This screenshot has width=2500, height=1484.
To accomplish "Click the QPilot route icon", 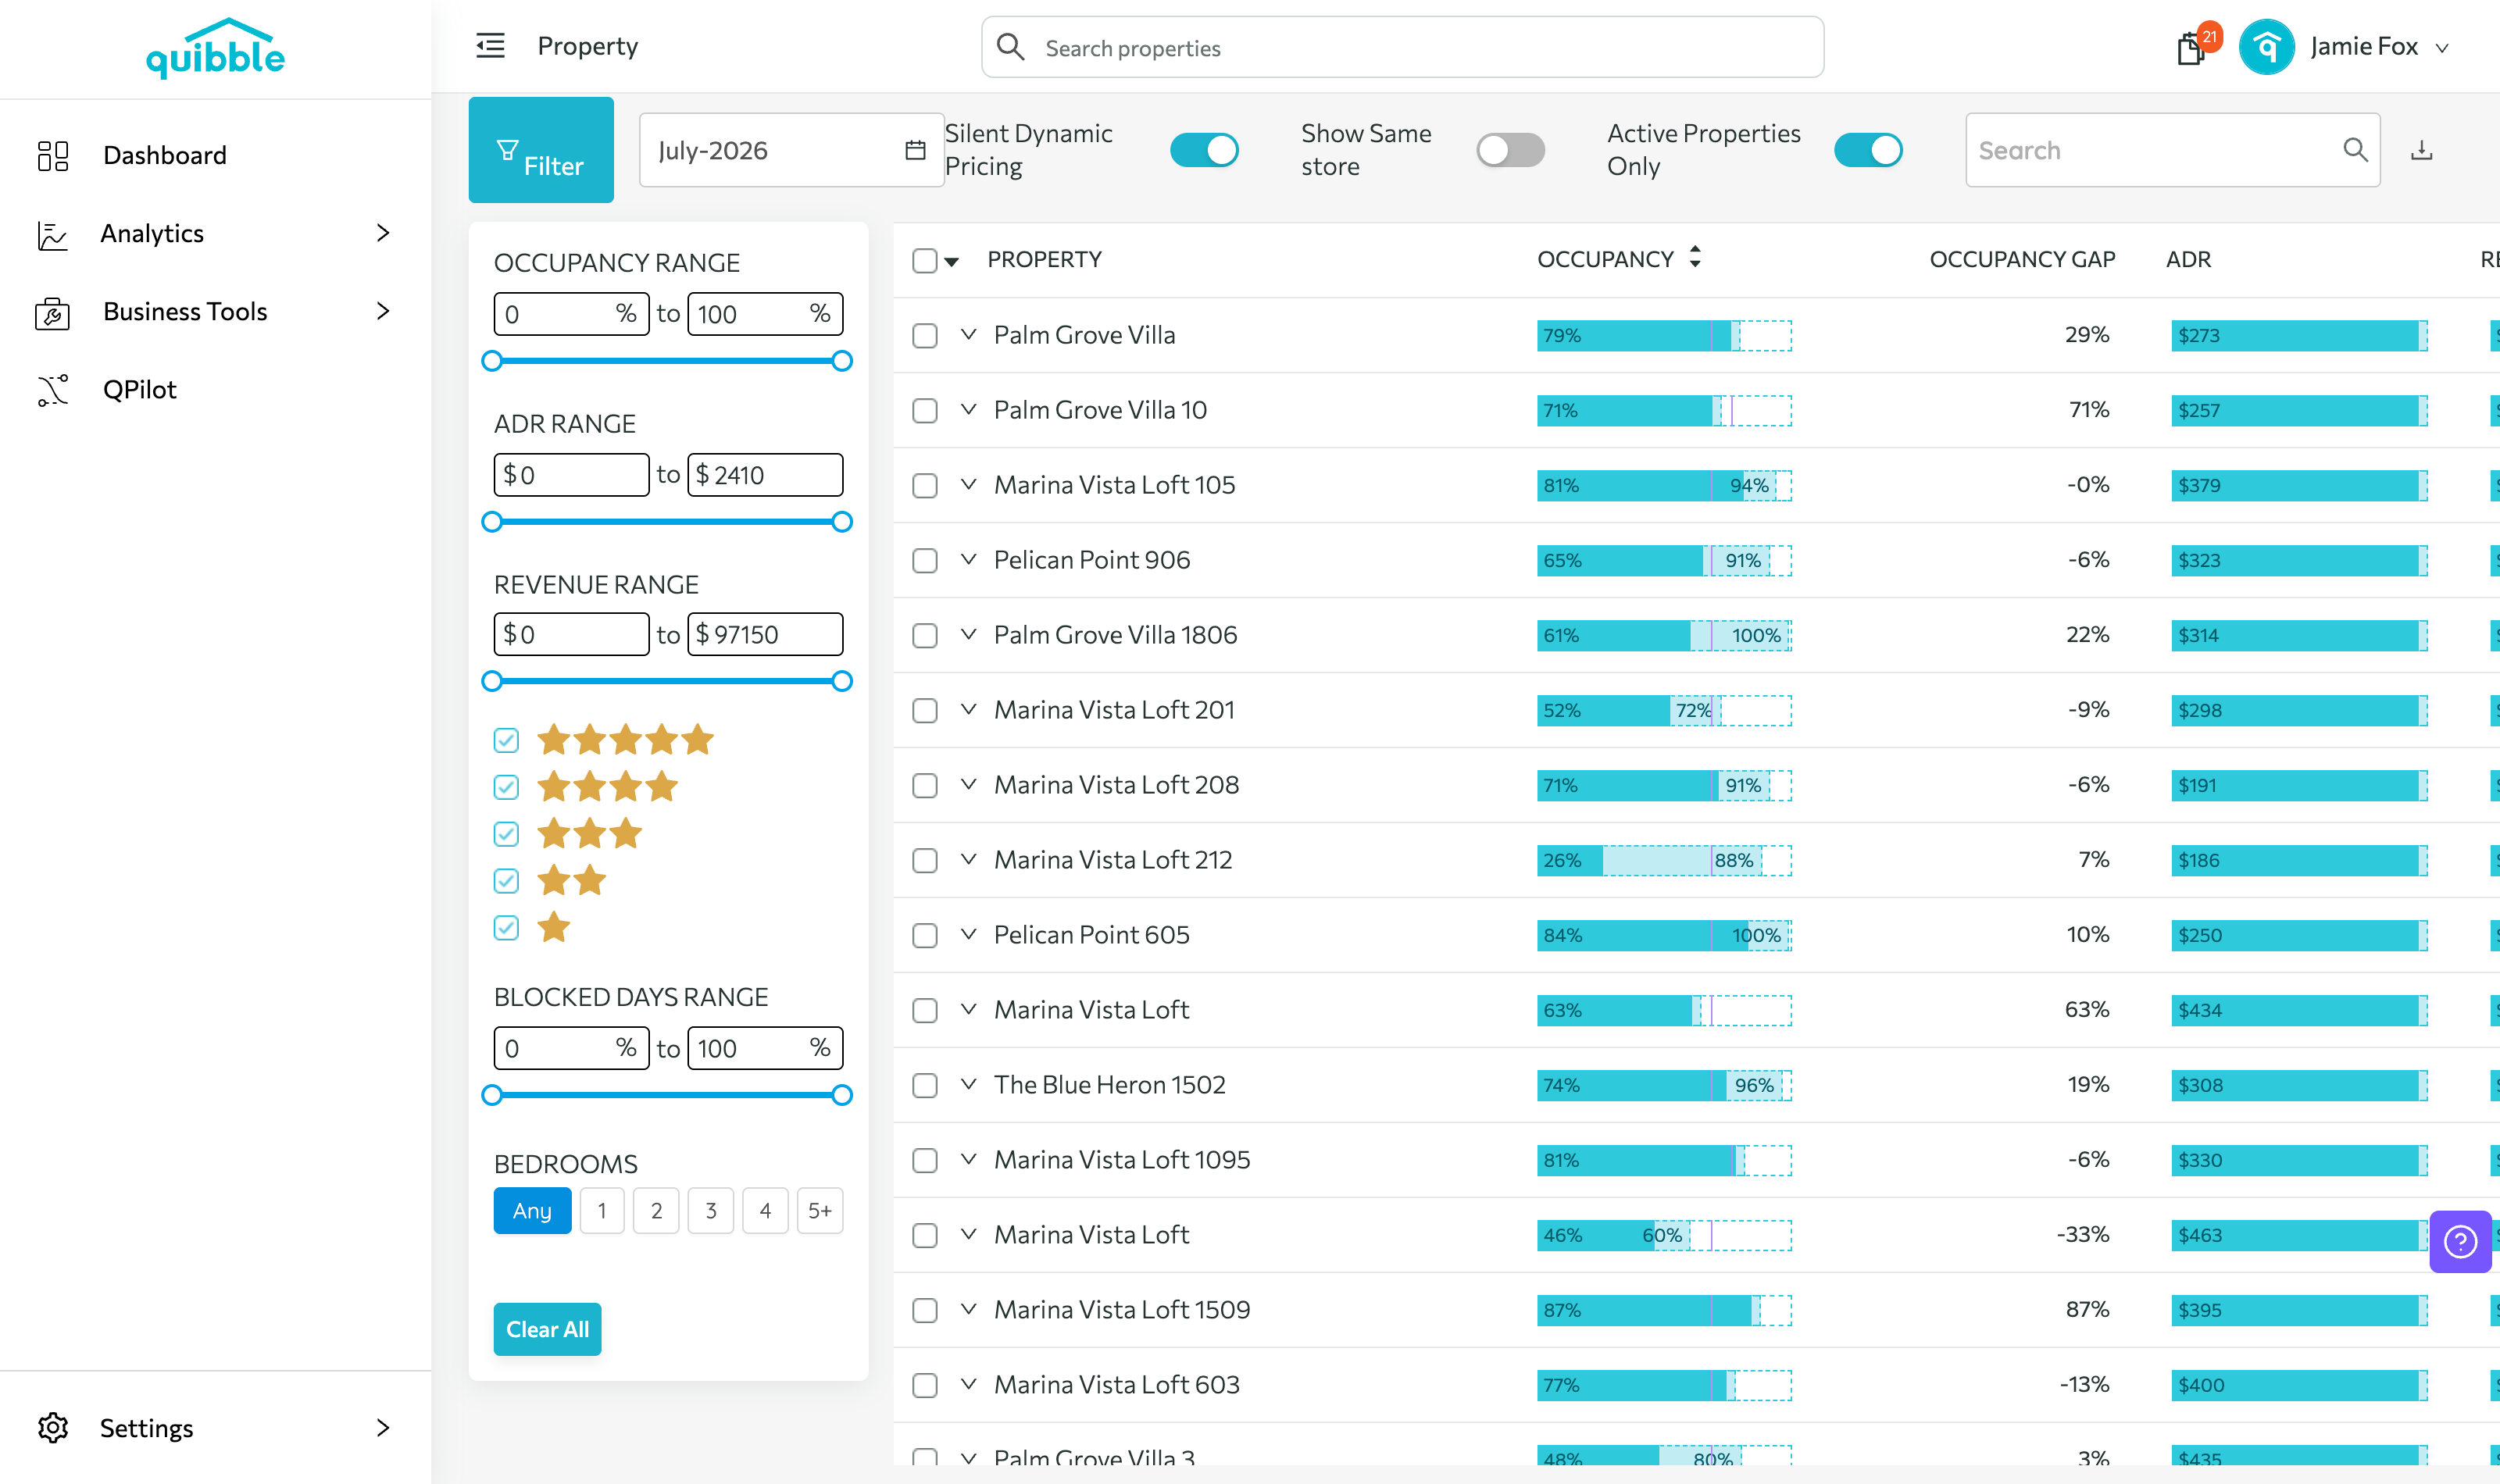I will pyautogui.click(x=53, y=390).
